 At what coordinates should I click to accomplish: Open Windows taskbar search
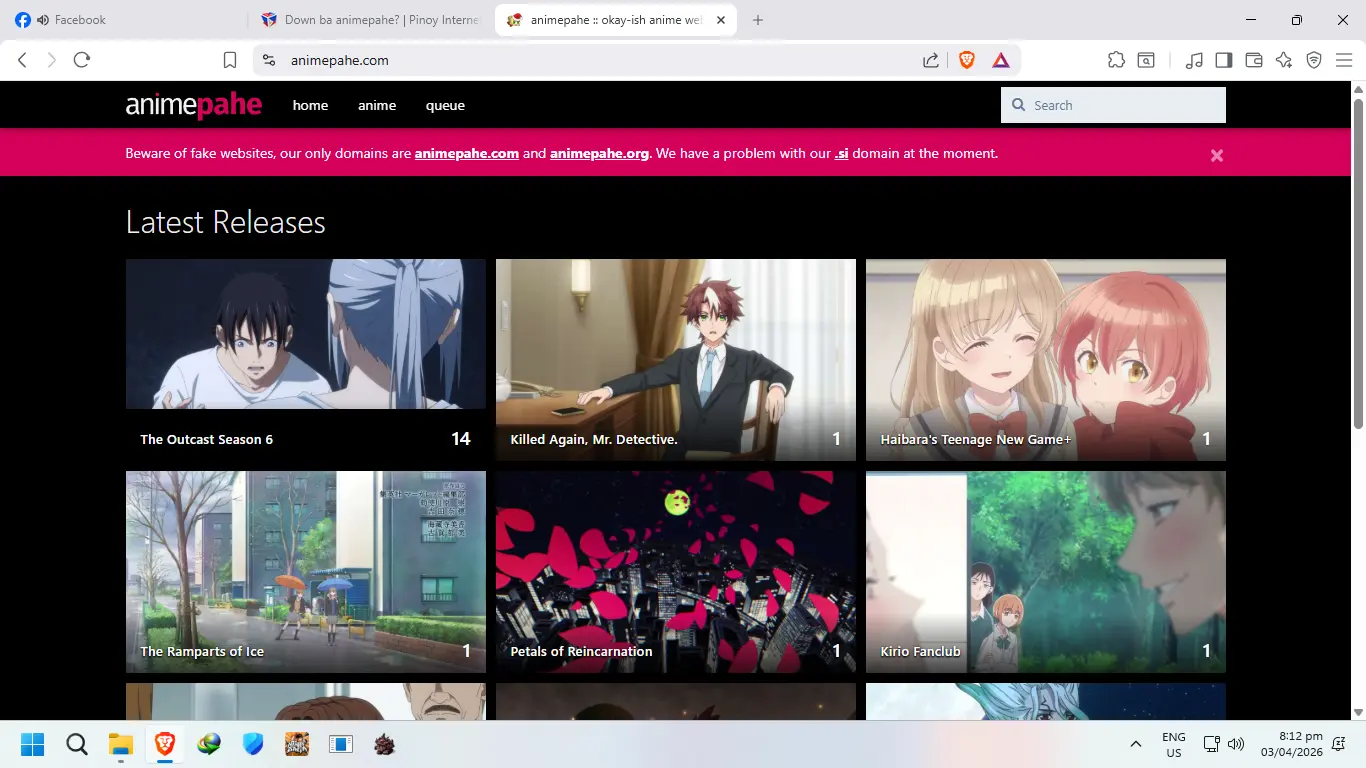77,744
